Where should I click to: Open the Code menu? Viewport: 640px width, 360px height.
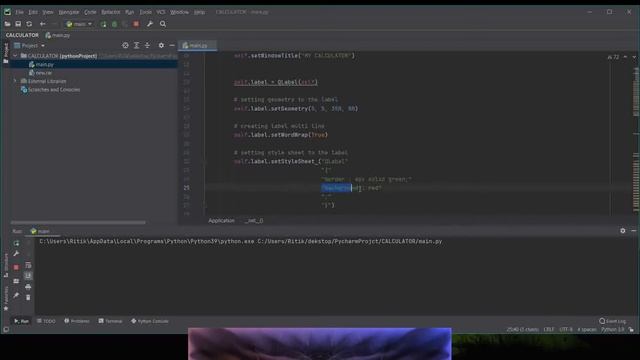[x=90, y=12]
